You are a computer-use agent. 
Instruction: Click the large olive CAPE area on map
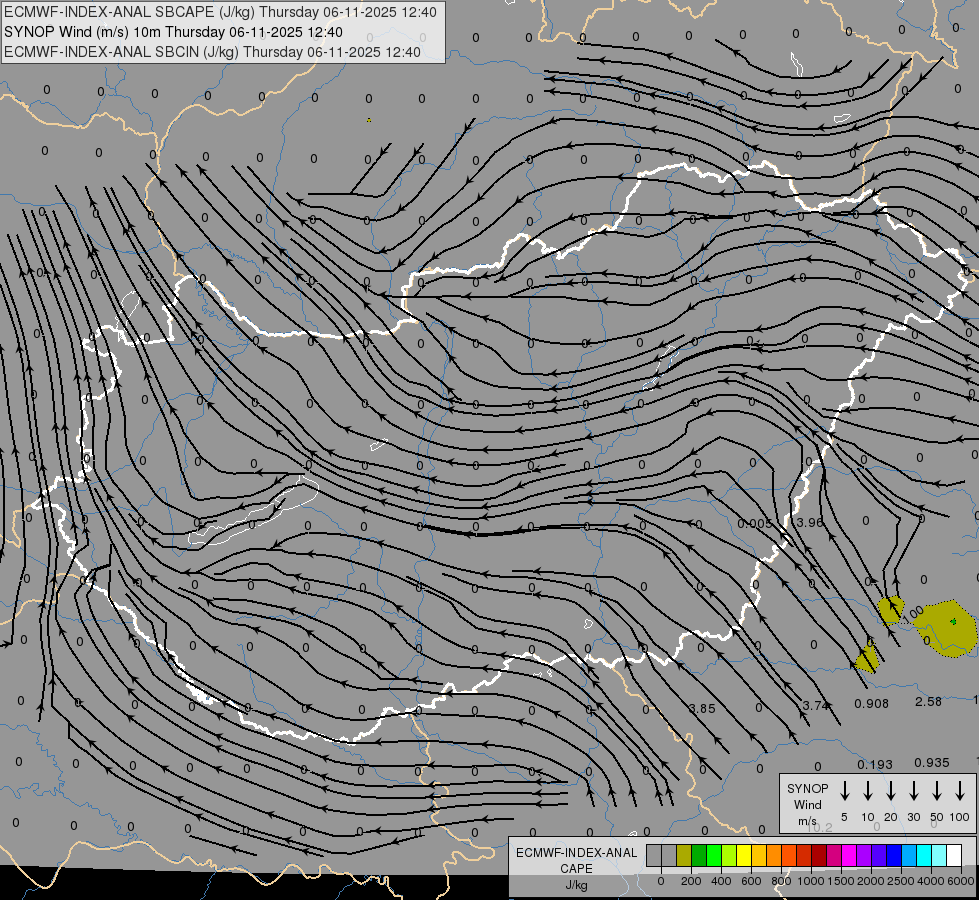(944, 630)
